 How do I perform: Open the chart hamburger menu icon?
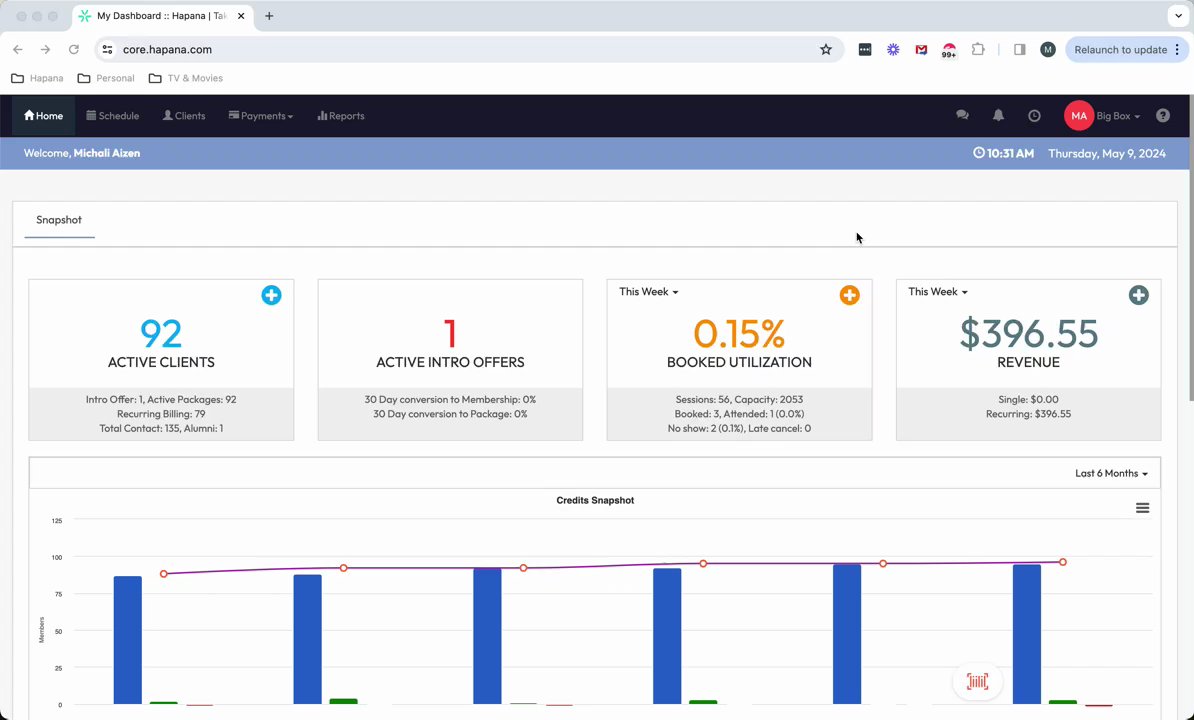click(1142, 508)
